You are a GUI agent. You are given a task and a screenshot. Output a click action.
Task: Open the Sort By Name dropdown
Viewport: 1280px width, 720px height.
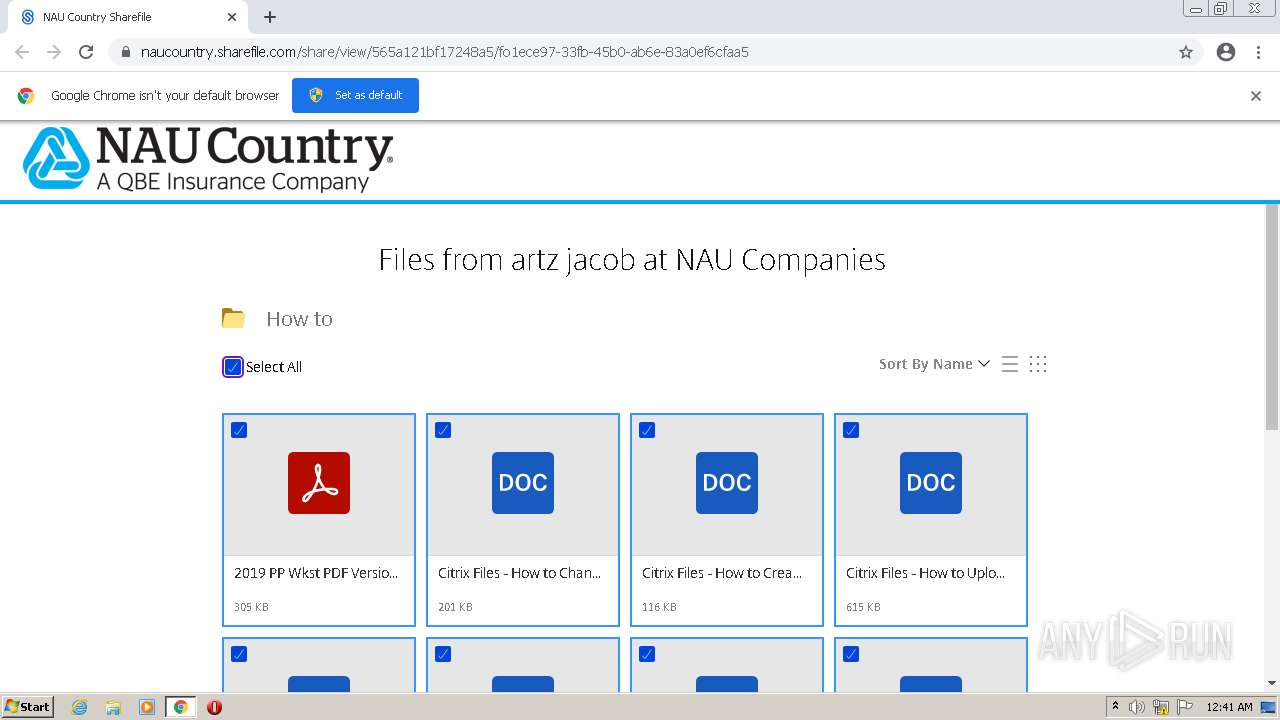(934, 364)
